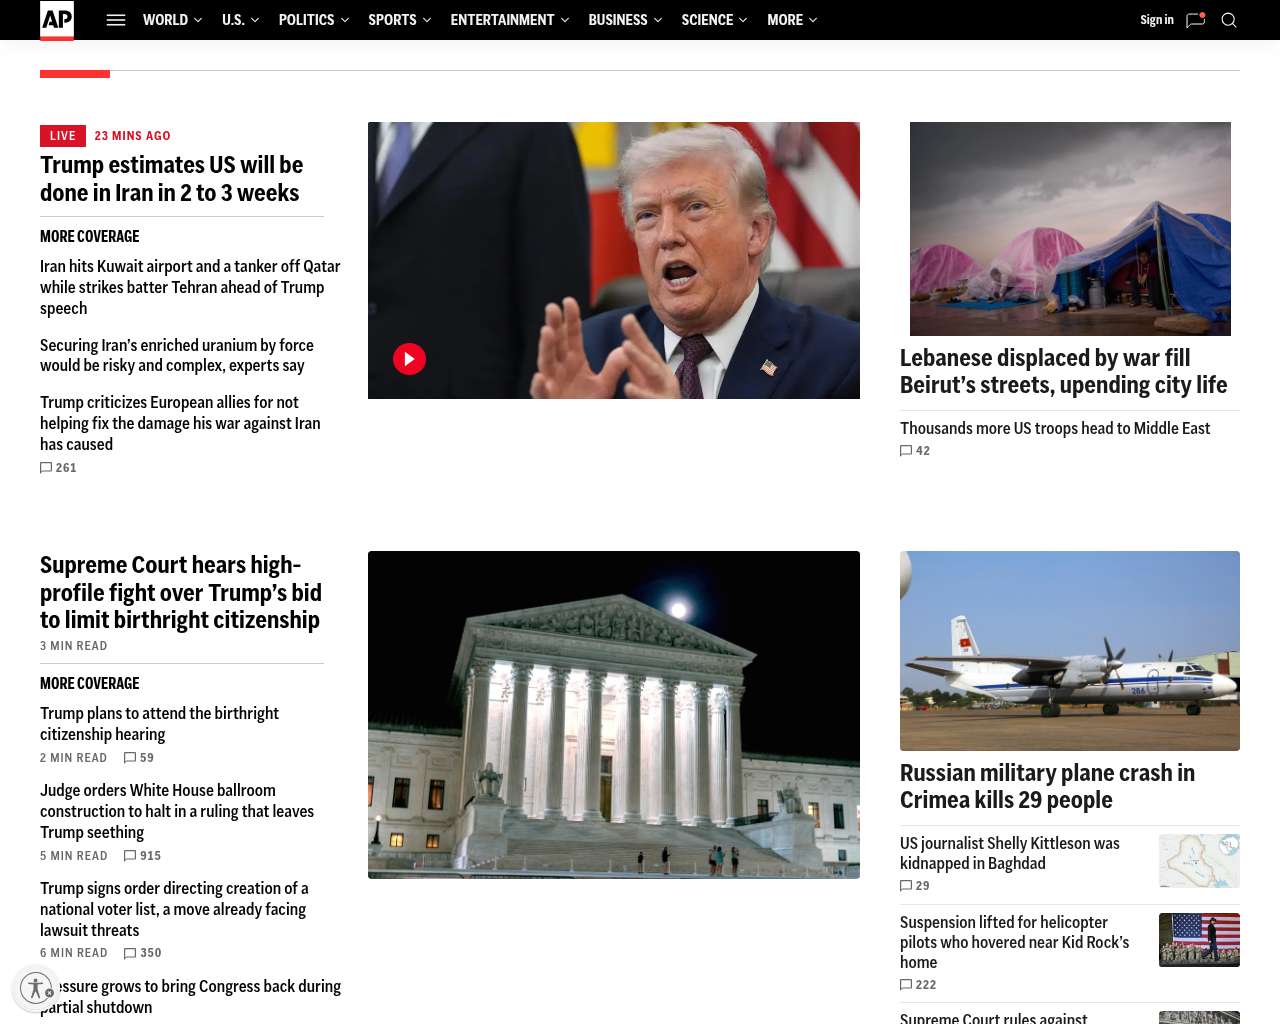This screenshot has width=1280, height=1024.
Task: Open the Supreme Court birthright citizenship headline
Action: point(181,592)
